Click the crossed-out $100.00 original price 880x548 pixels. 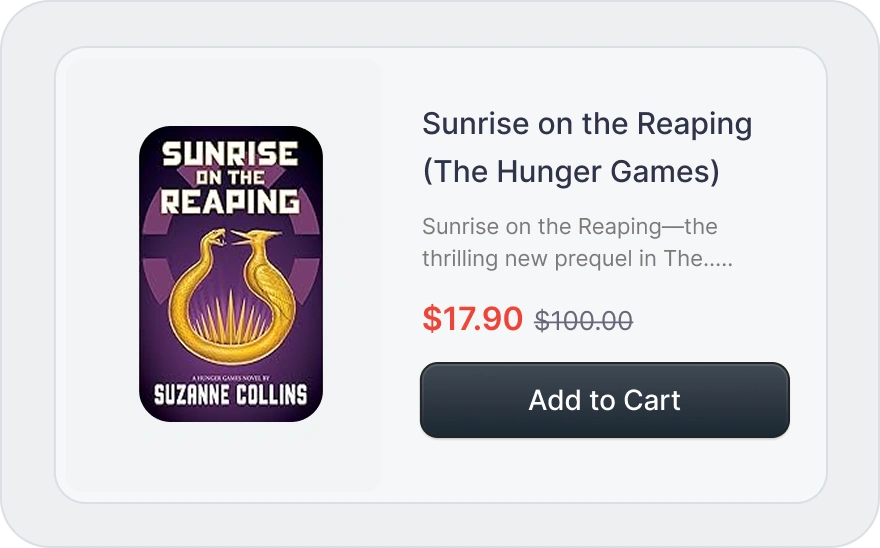click(x=583, y=321)
